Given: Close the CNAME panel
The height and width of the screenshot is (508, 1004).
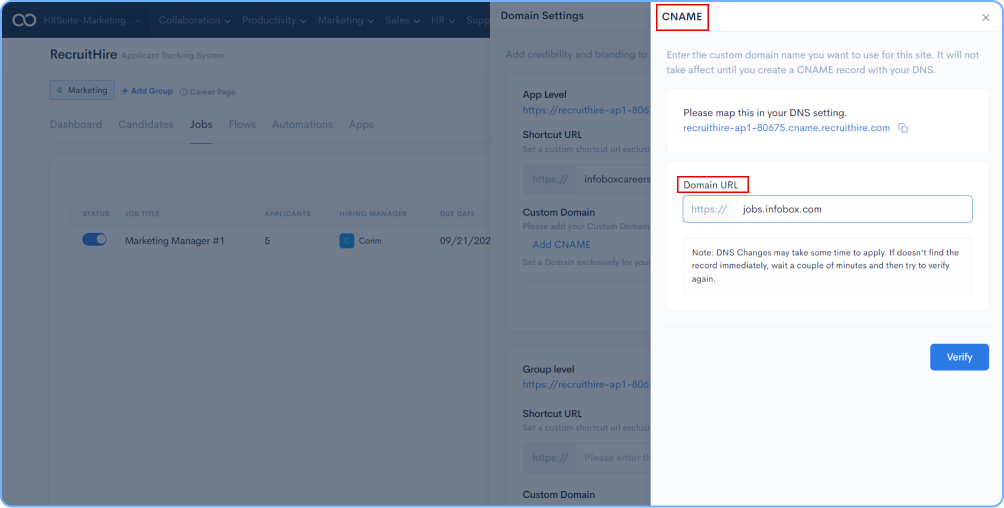Looking at the screenshot, I should (985, 18).
